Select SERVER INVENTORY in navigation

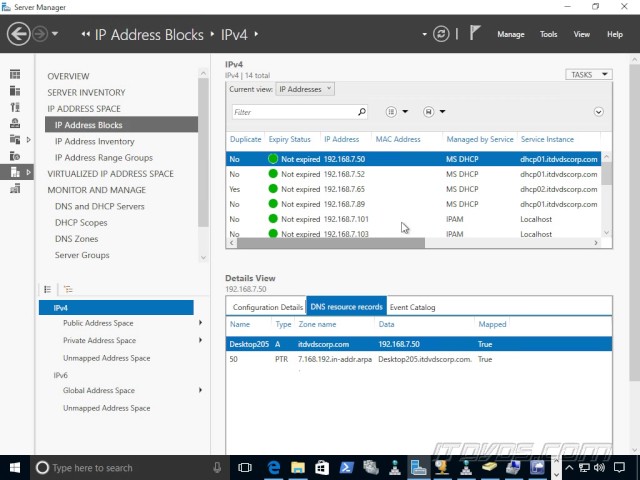click(x=86, y=93)
